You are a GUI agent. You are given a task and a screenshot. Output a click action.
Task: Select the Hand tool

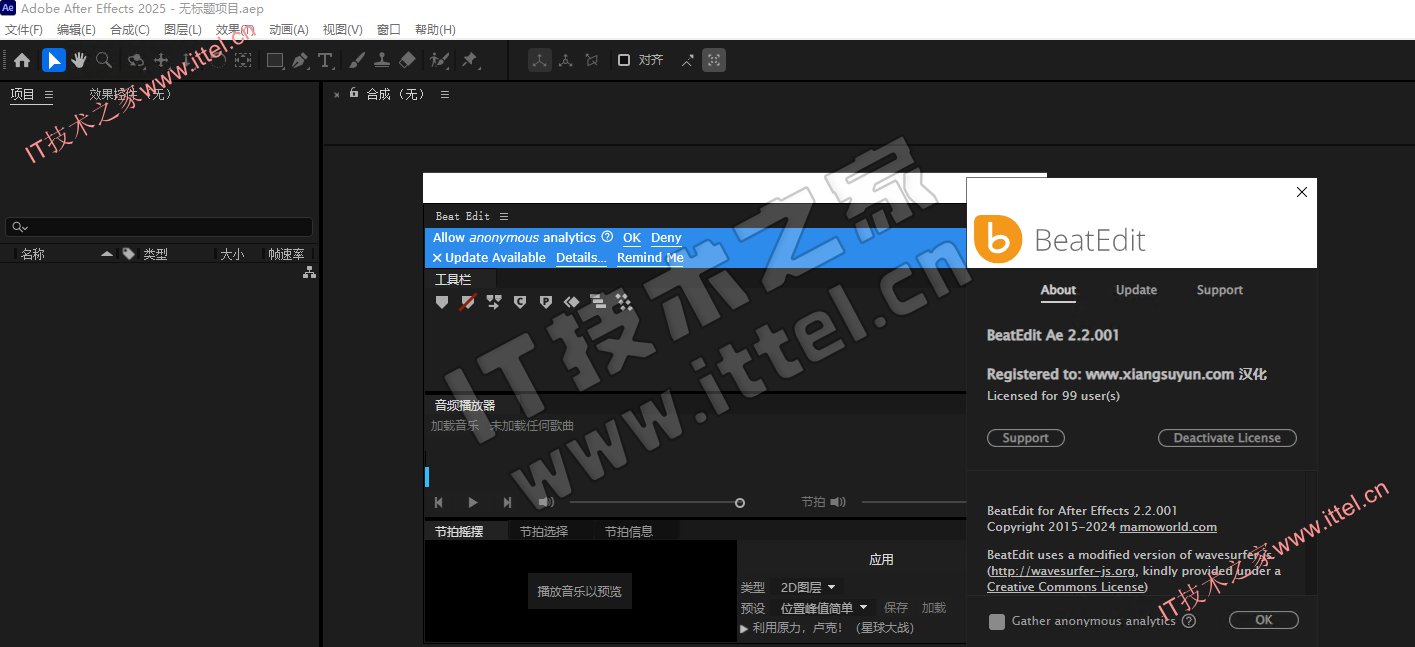coord(79,60)
